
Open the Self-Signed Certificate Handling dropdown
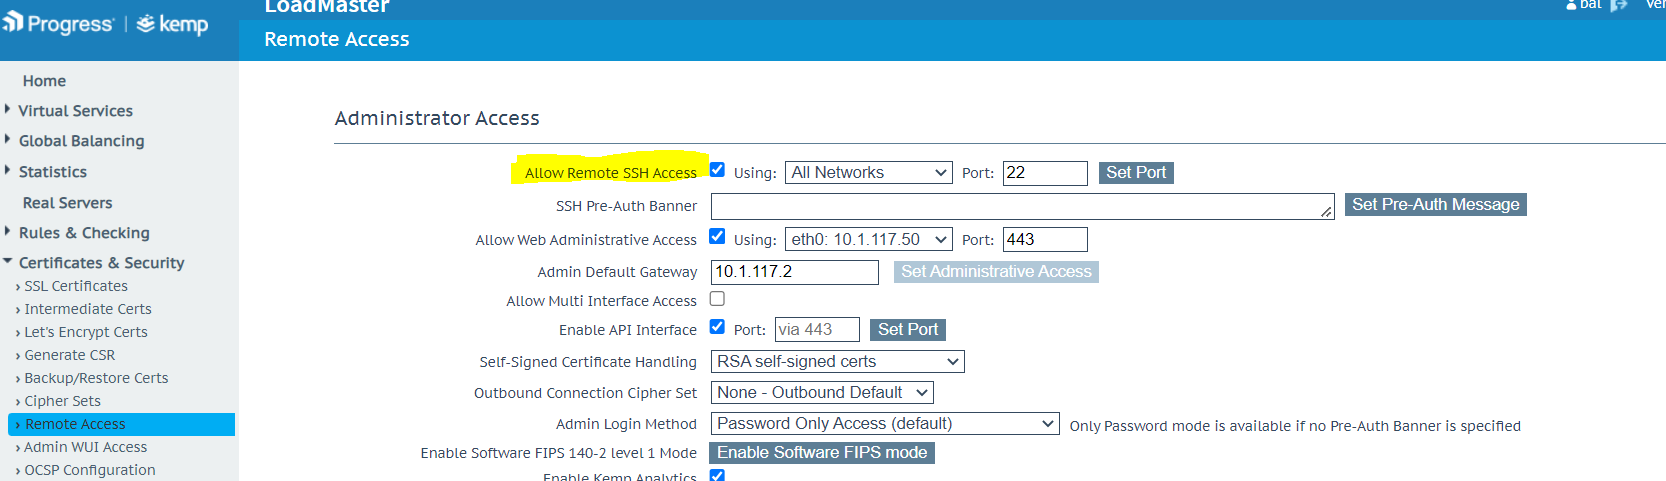[837, 362]
